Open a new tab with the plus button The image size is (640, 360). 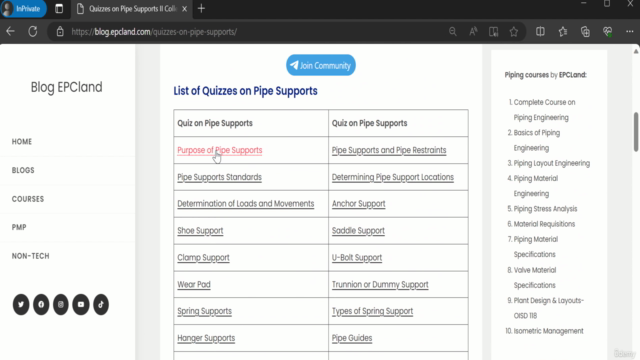click(x=201, y=9)
